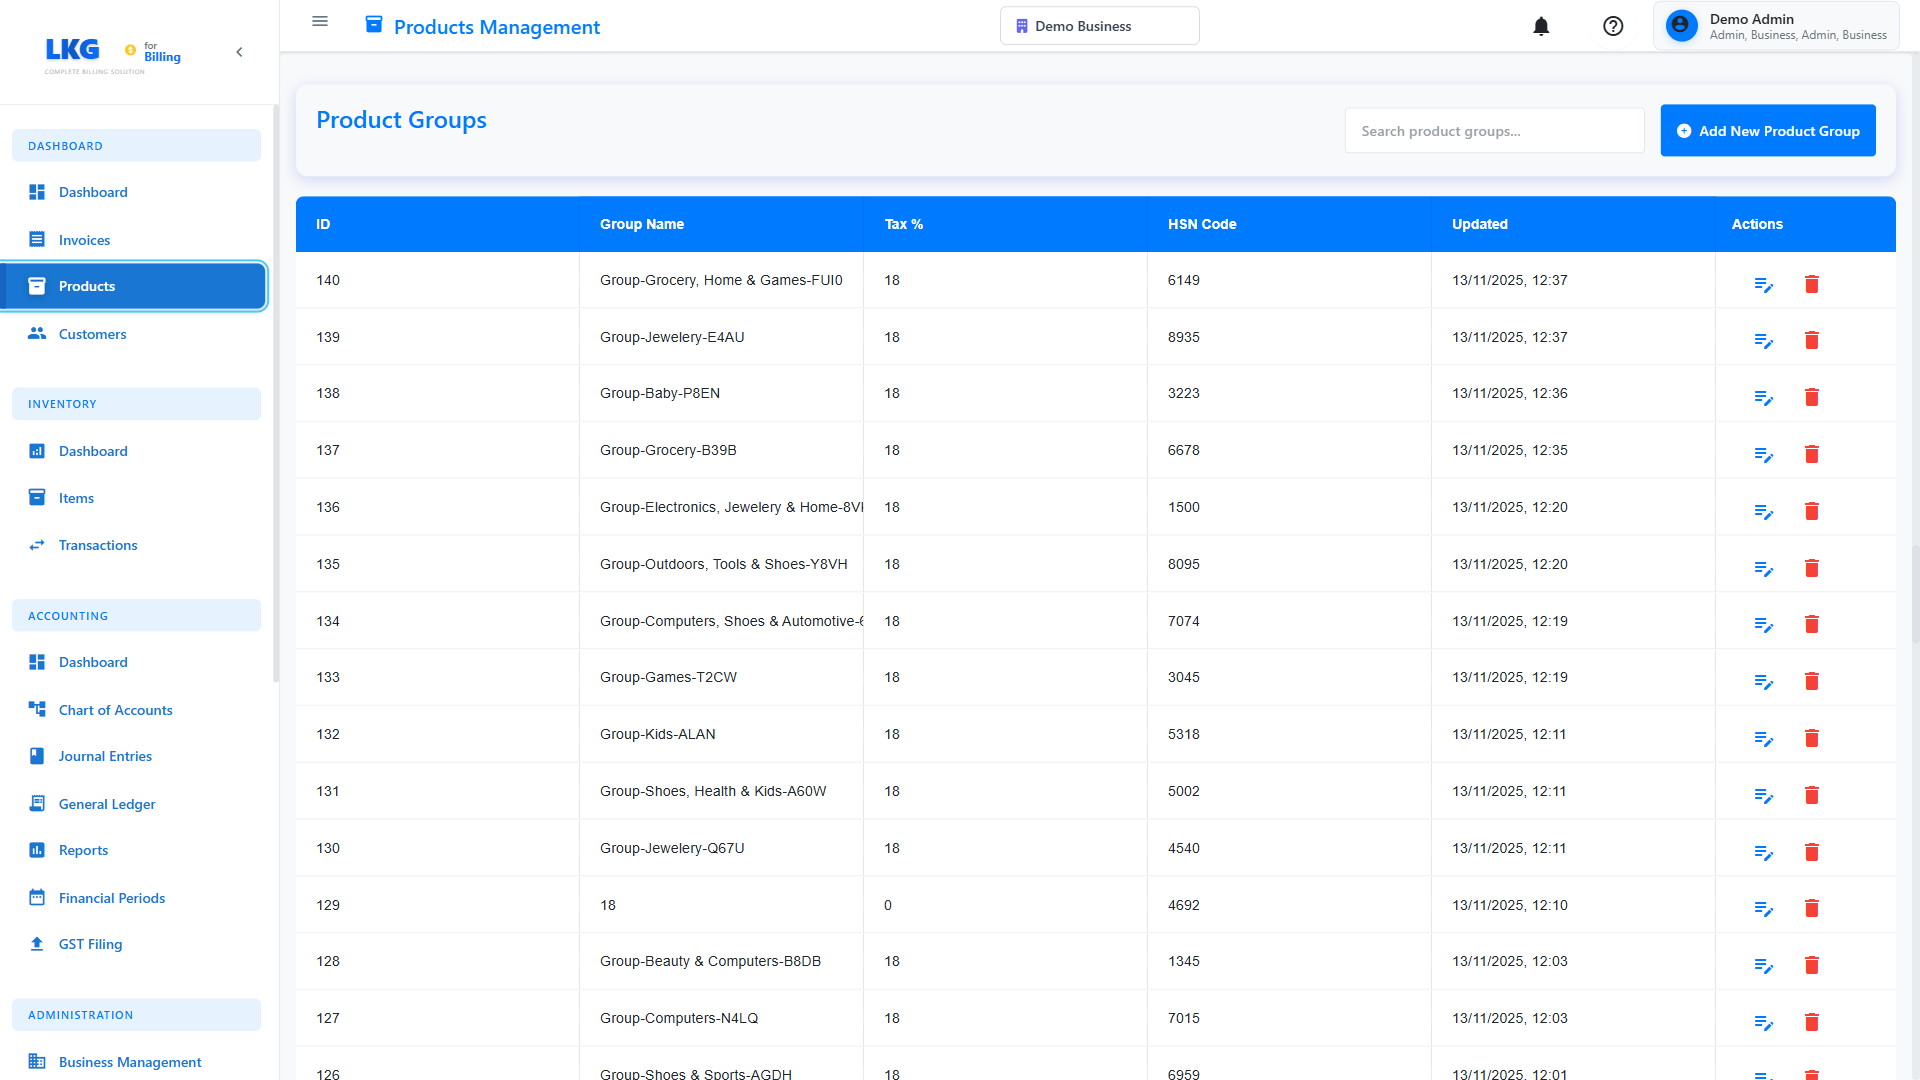
Task: Open edit icon for Group-Baby-P8EN
Action: pos(1763,397)
